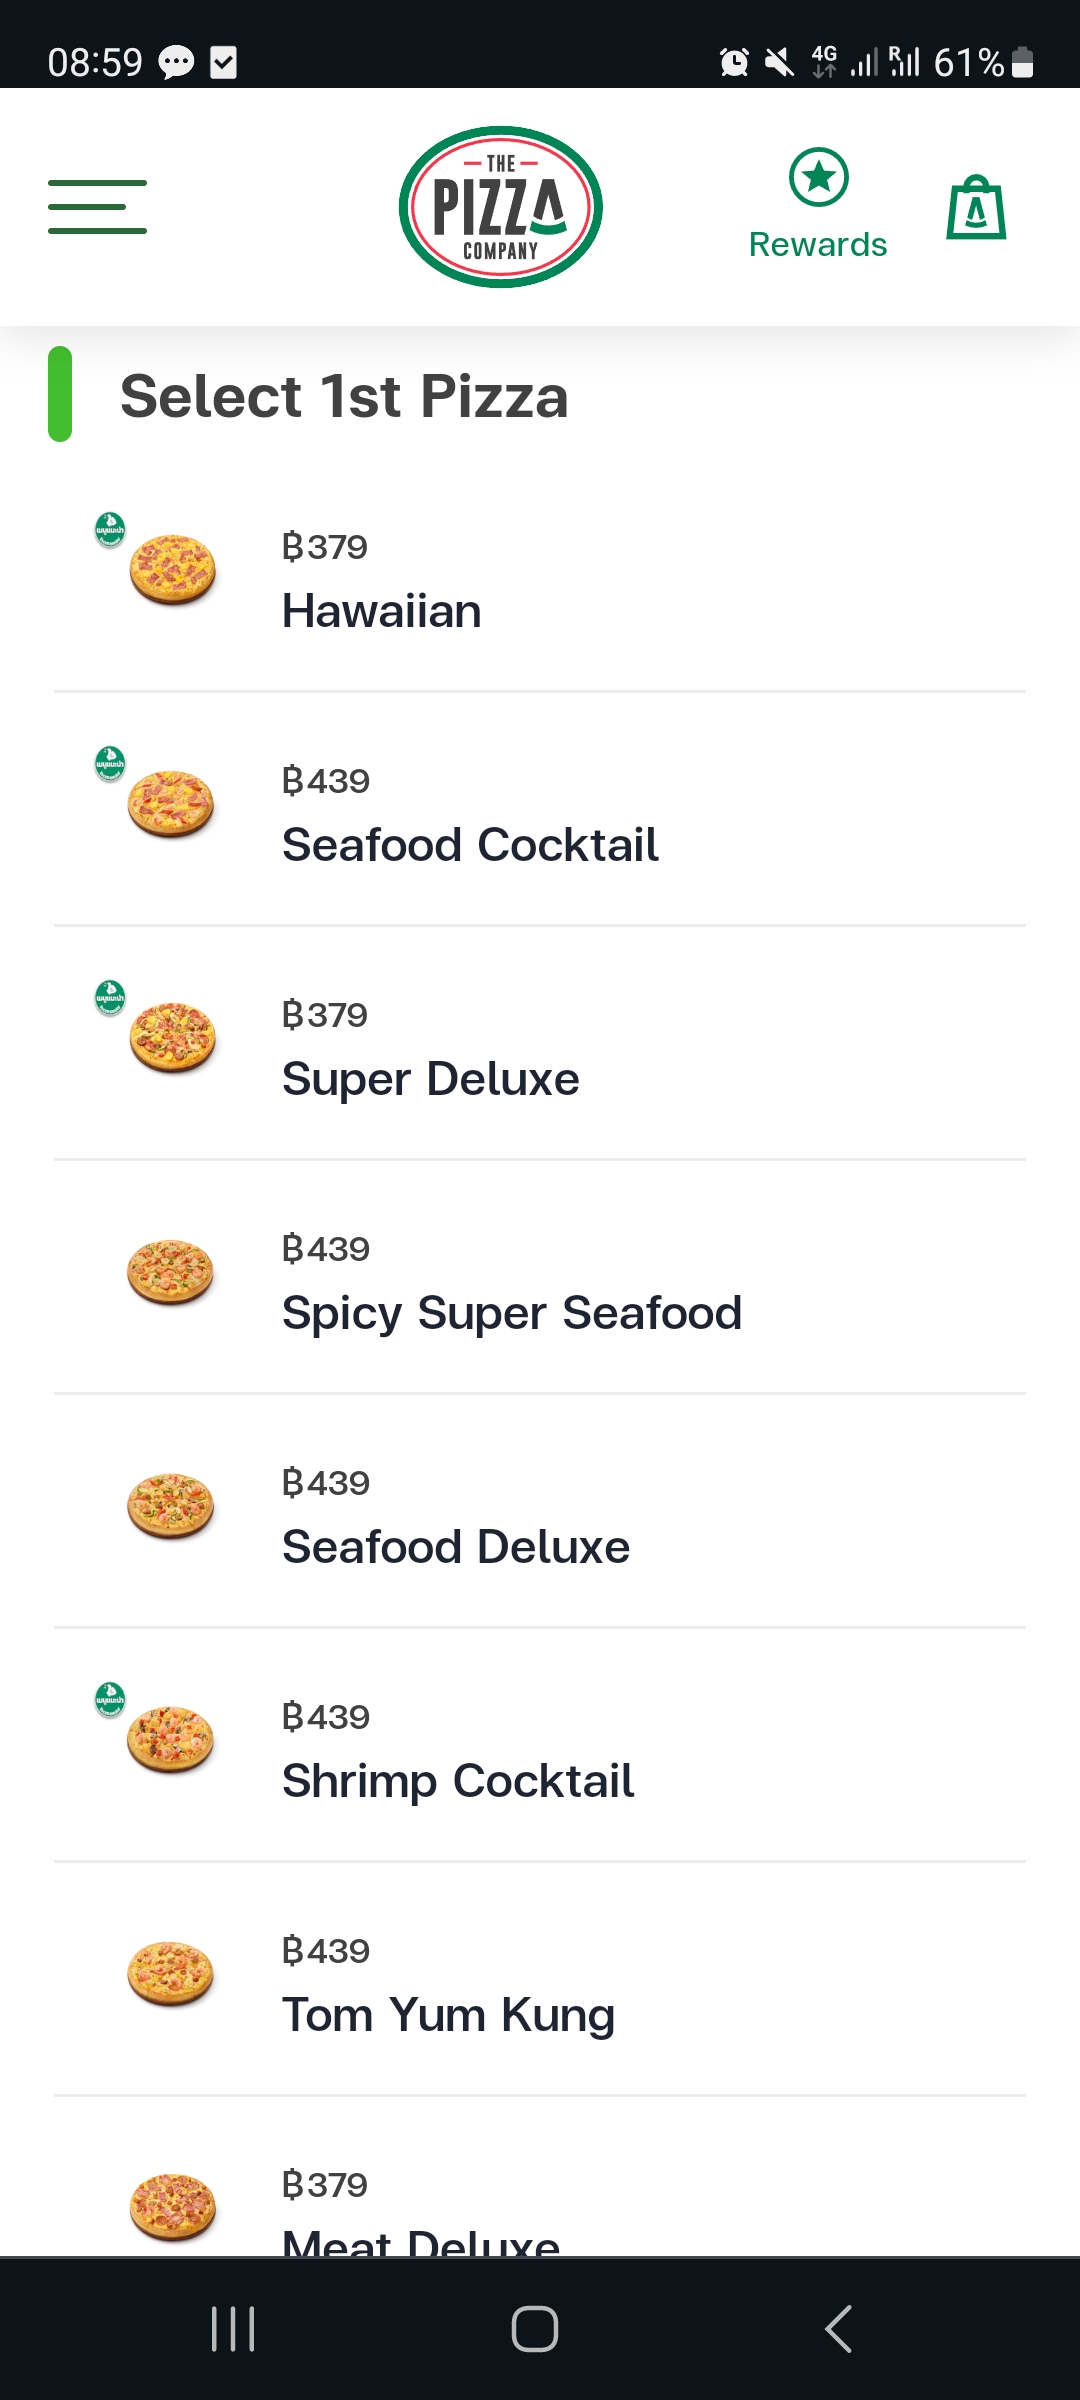Viewport: 1080px width, 2400px height.
Task: Choose Seafood Deluxe pizza
Action: point(456,1546)
